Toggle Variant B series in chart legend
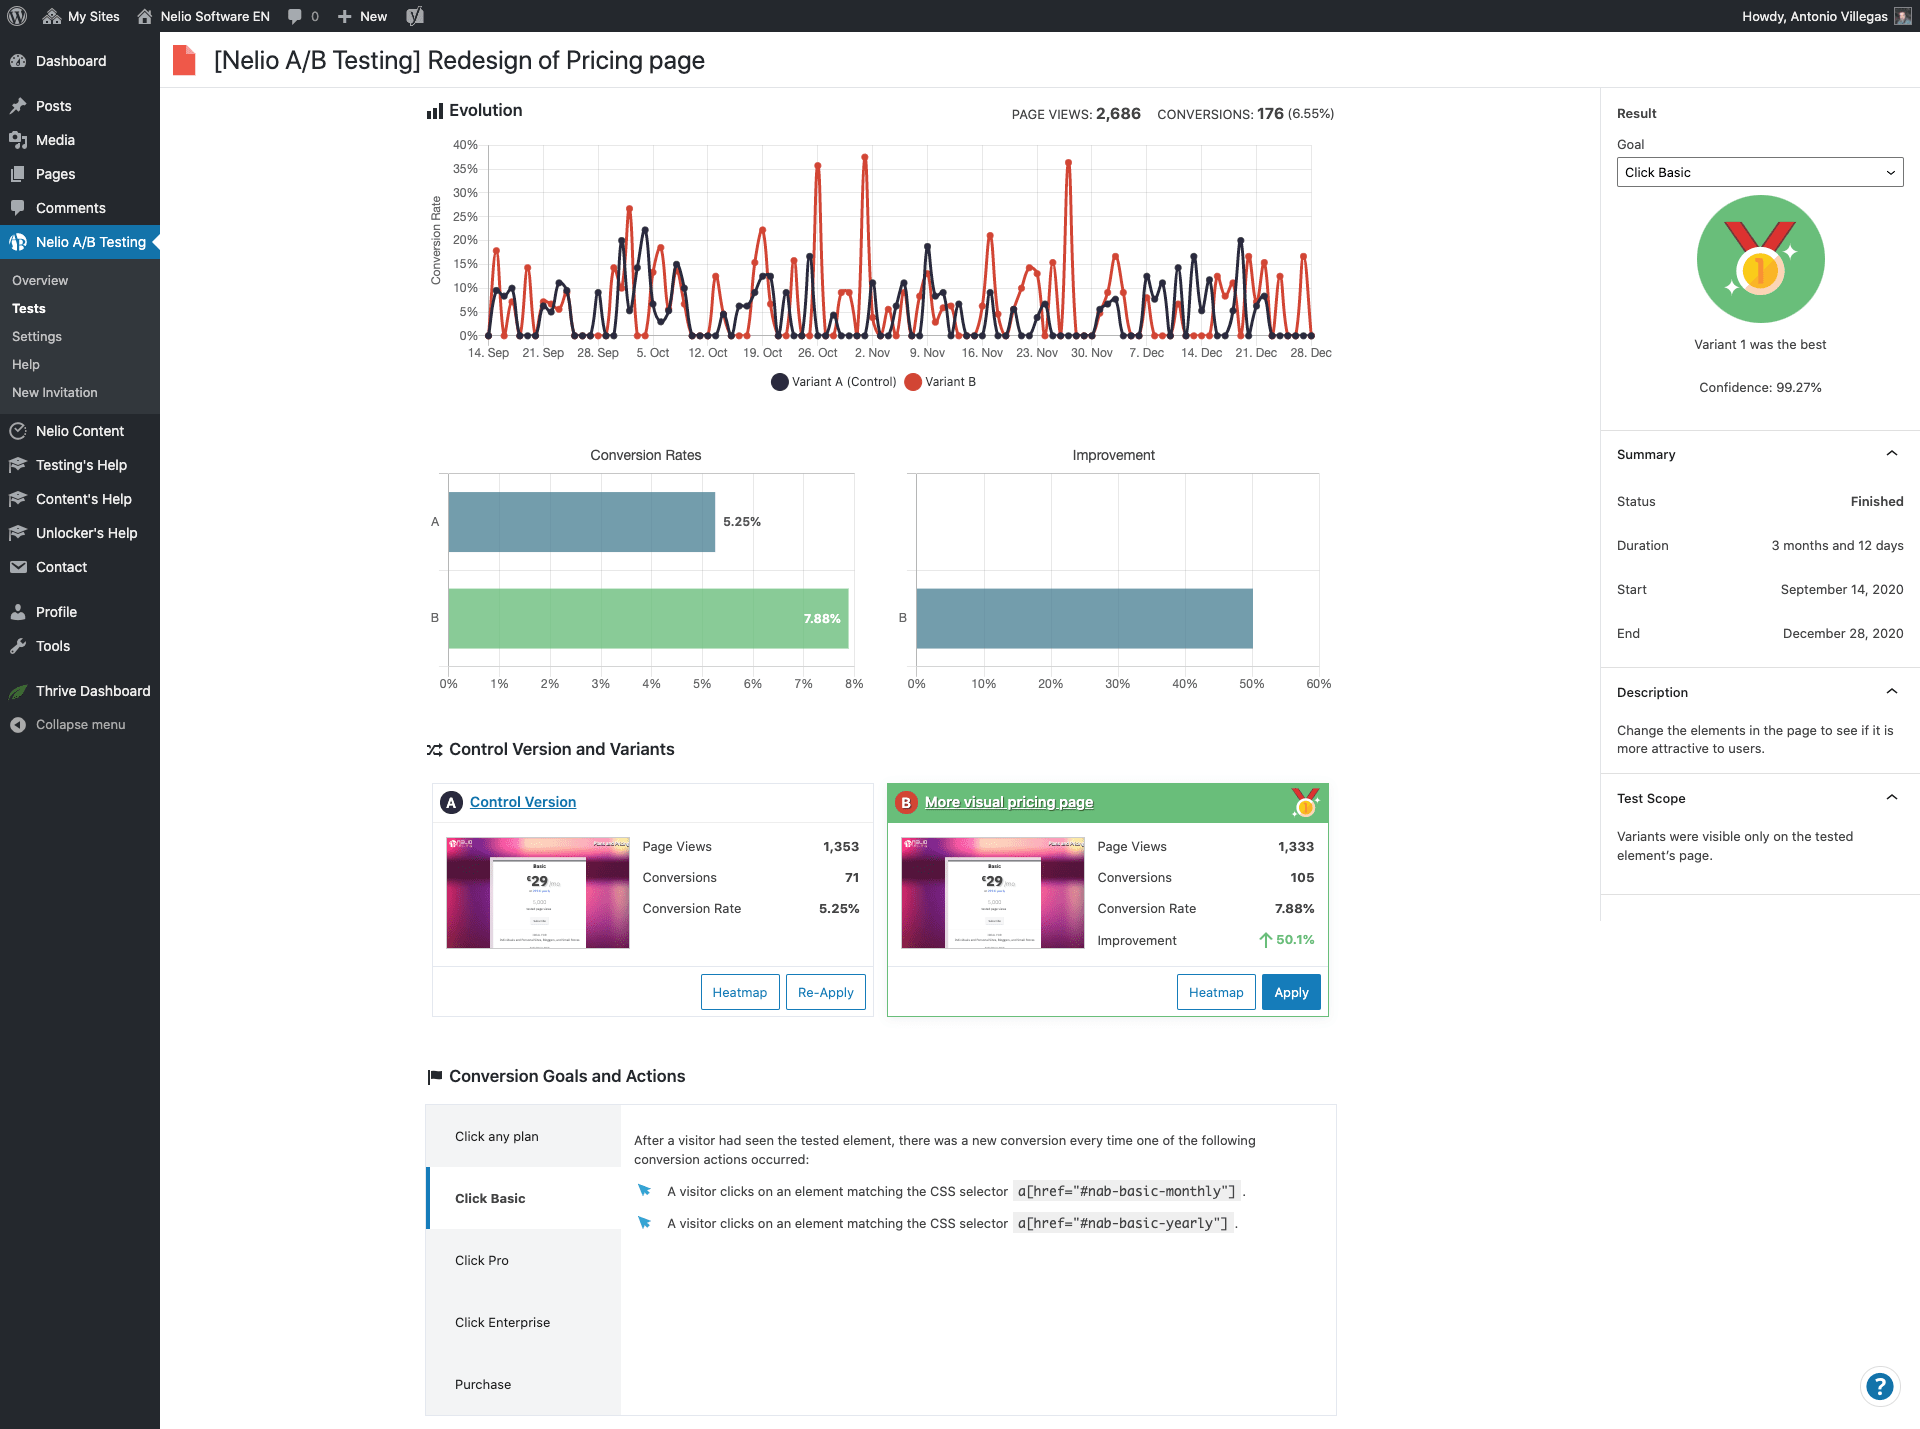Viewport: 1920px width, 1429px height. (940, 382)
